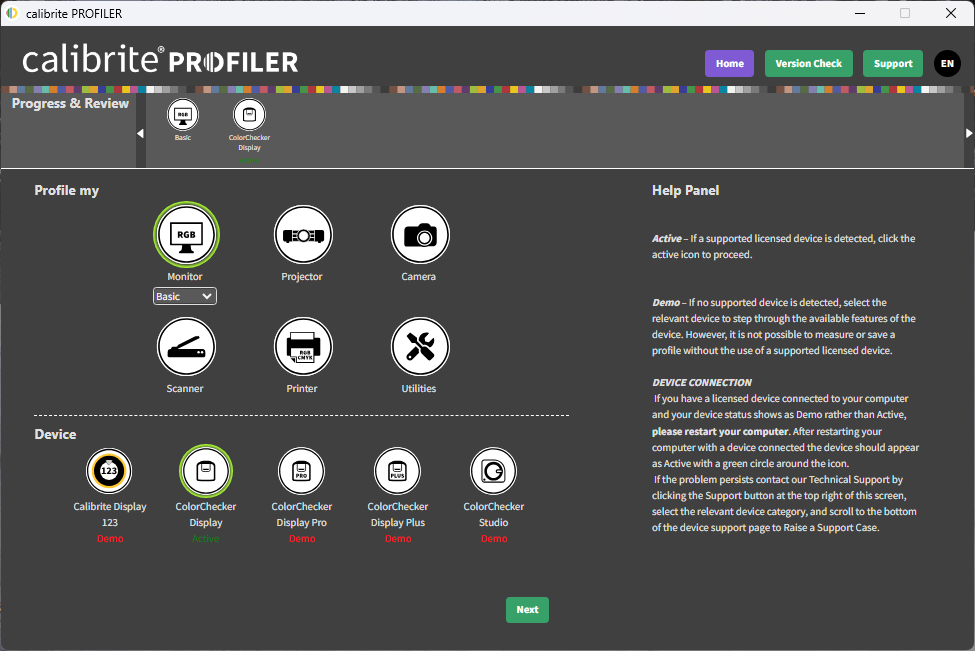Click the 'Projector' label
The image size is (975, 651).
coord(302,277)
